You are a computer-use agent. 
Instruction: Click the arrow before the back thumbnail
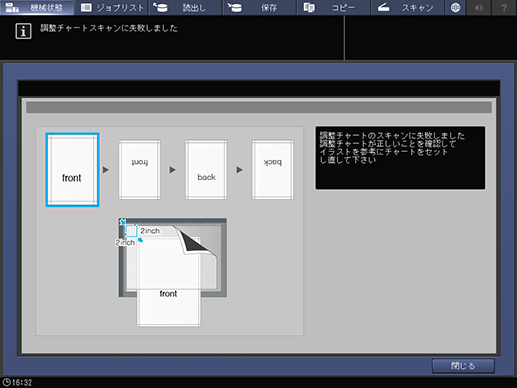172,170
